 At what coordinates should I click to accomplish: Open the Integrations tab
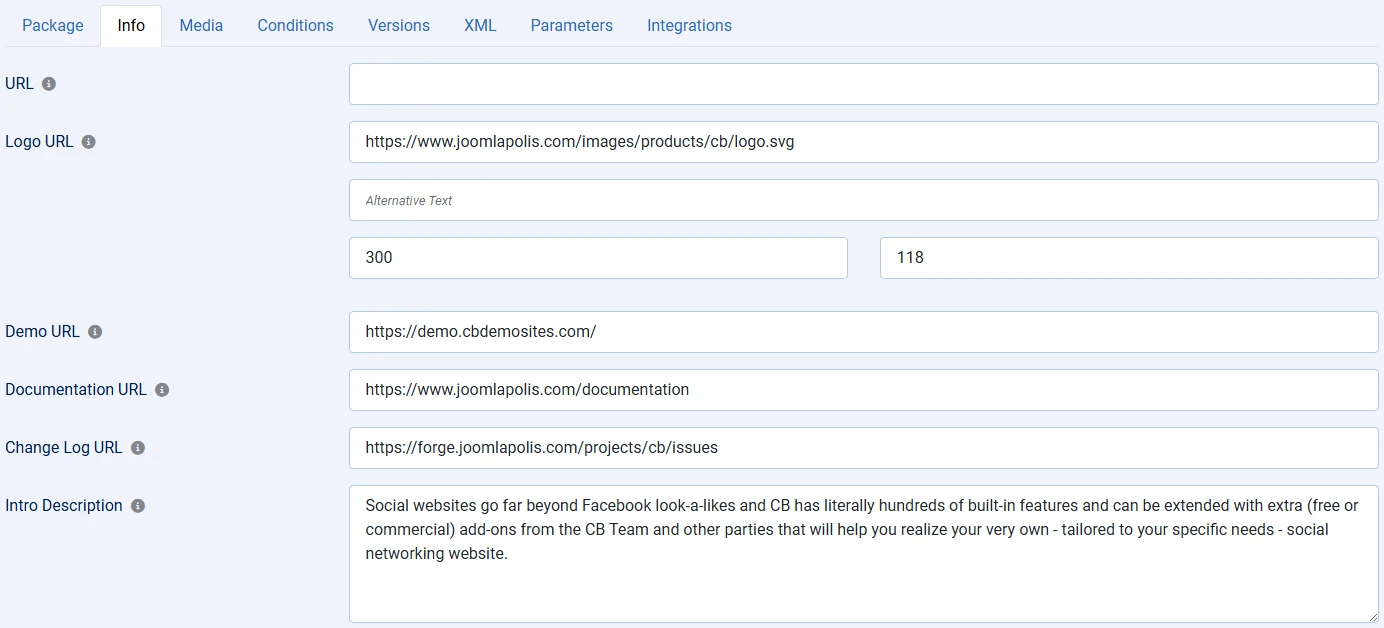[x=689, y=26]
